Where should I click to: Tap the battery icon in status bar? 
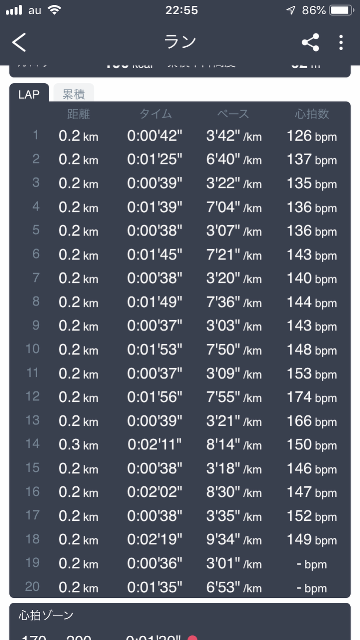coord(342,10)
